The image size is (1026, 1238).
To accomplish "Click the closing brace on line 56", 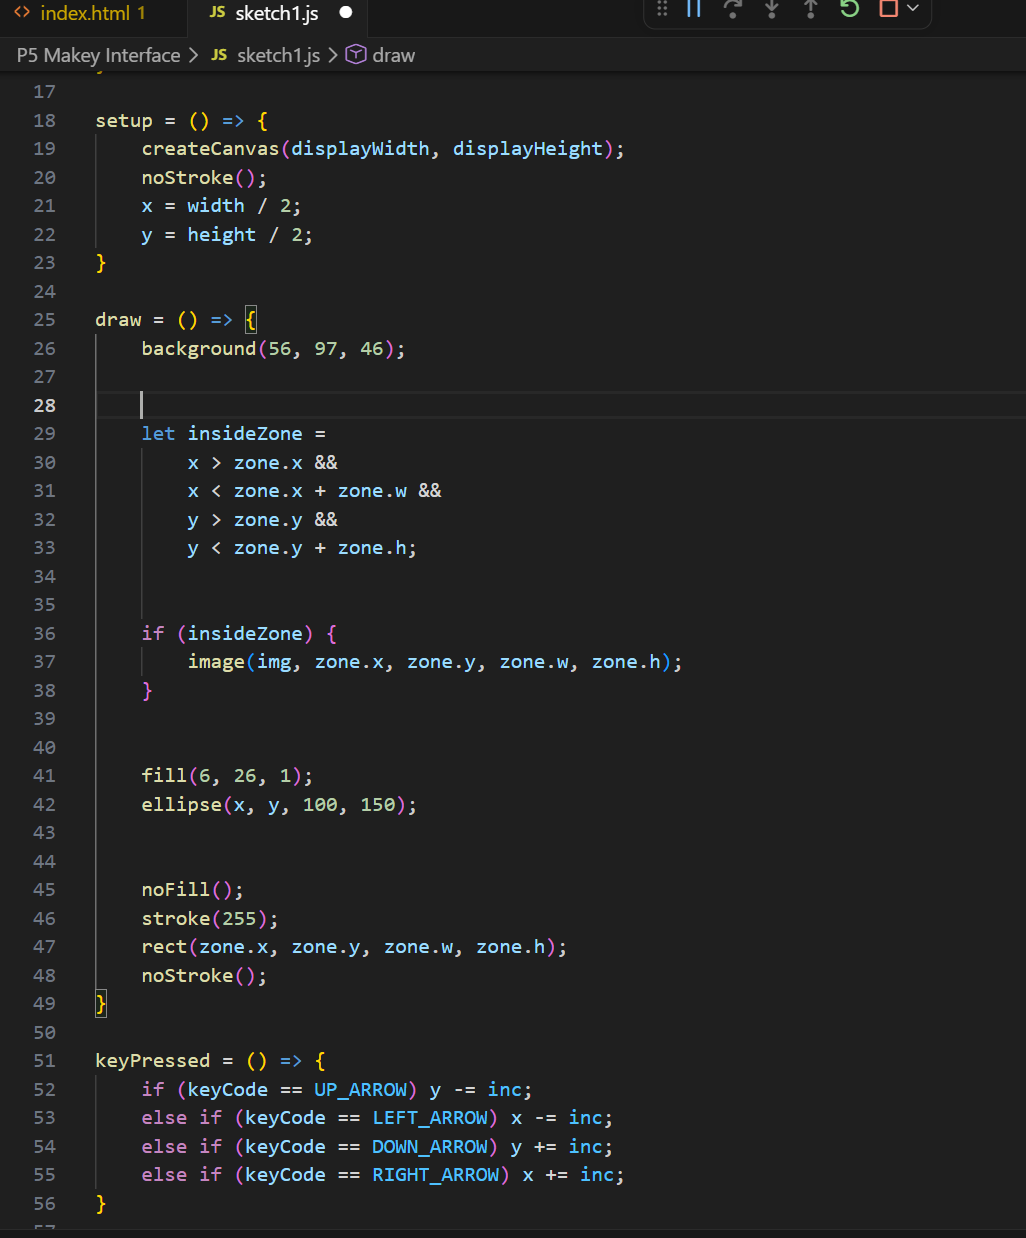I will pos(101,1204).
